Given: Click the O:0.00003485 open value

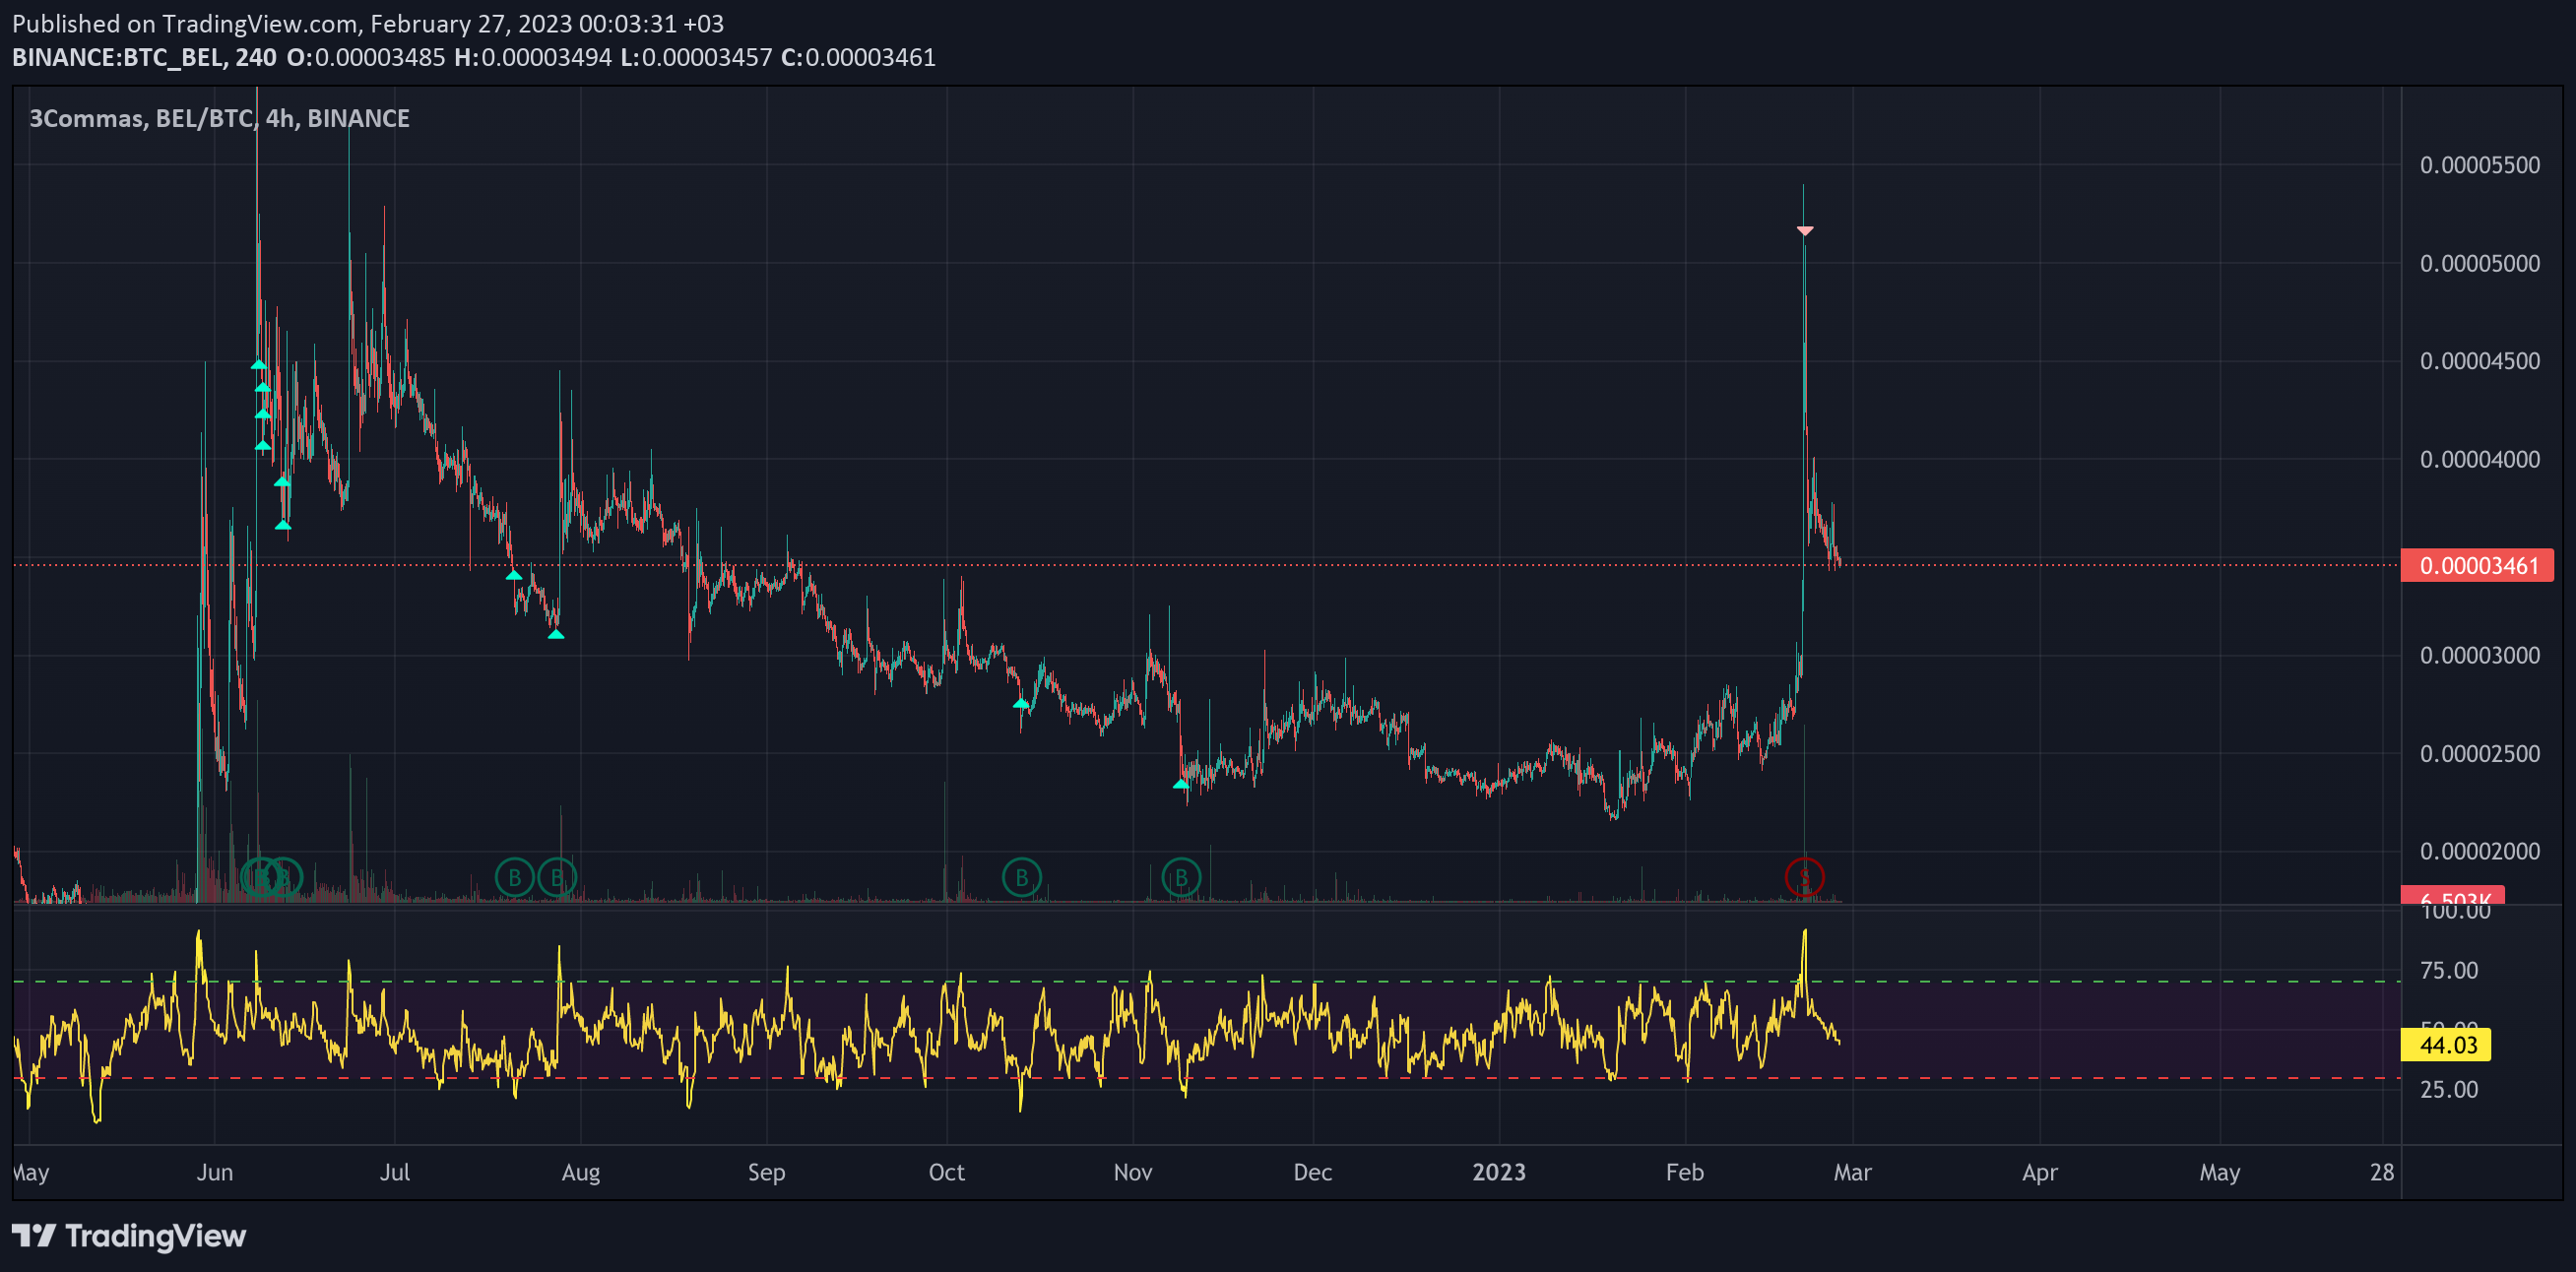Looking at the screenshot, I should (366, 58).
